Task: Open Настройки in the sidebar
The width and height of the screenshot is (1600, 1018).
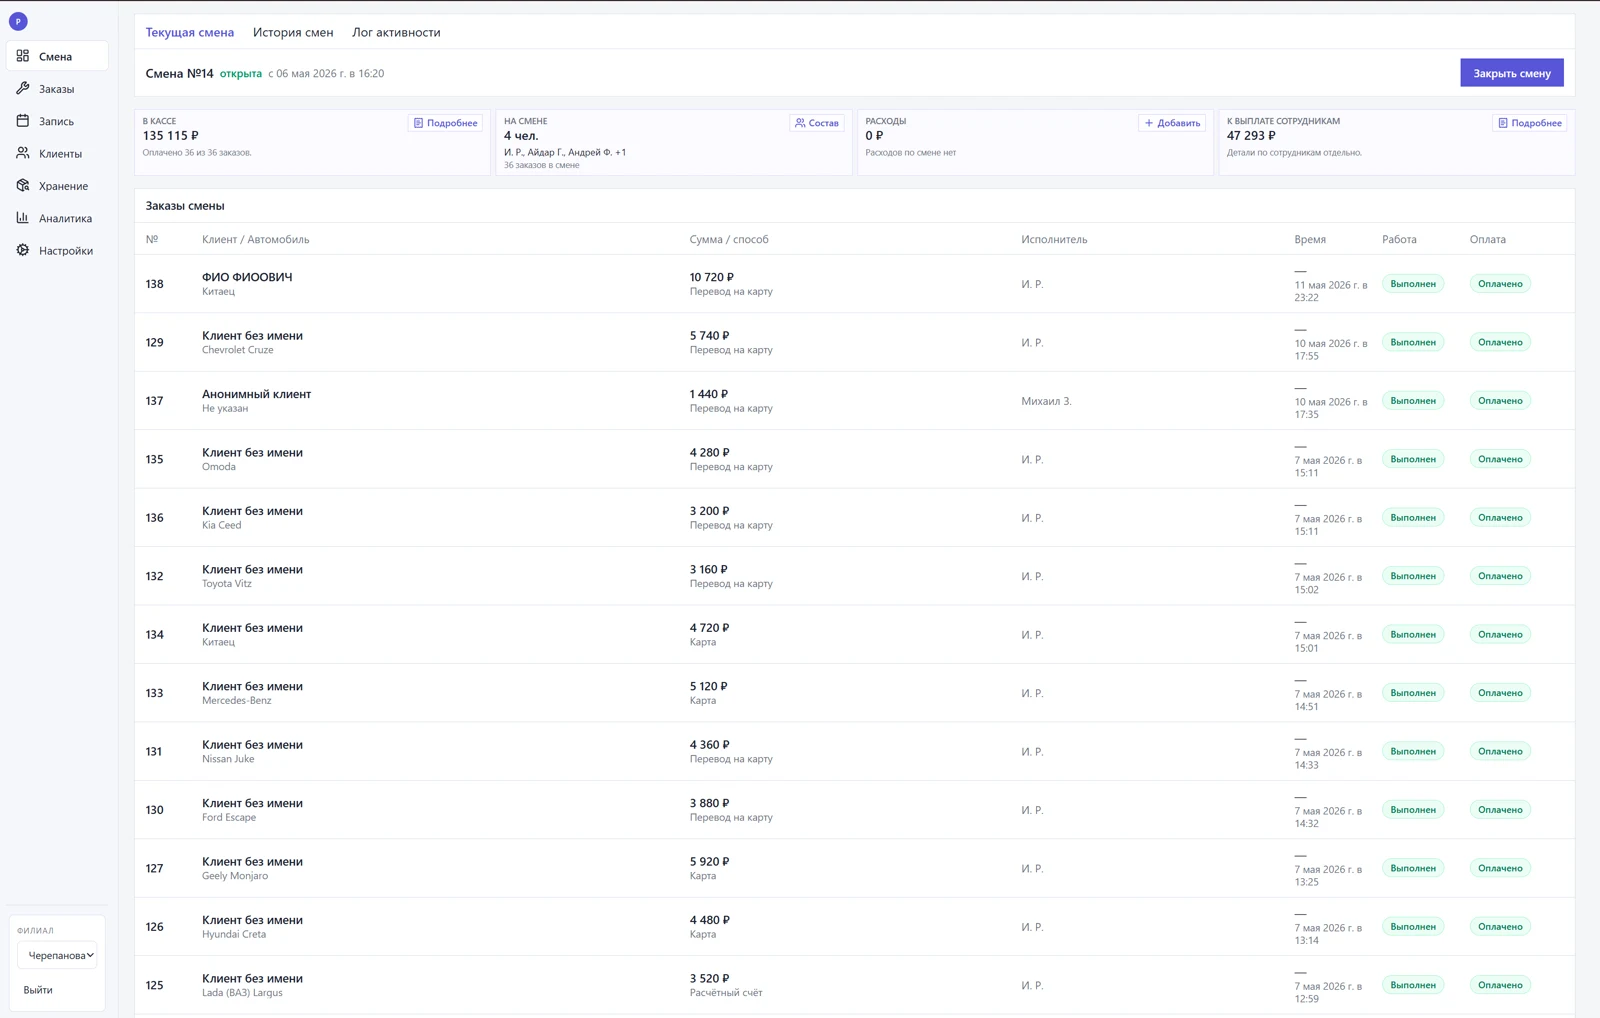Action: (x=57, y=250)
